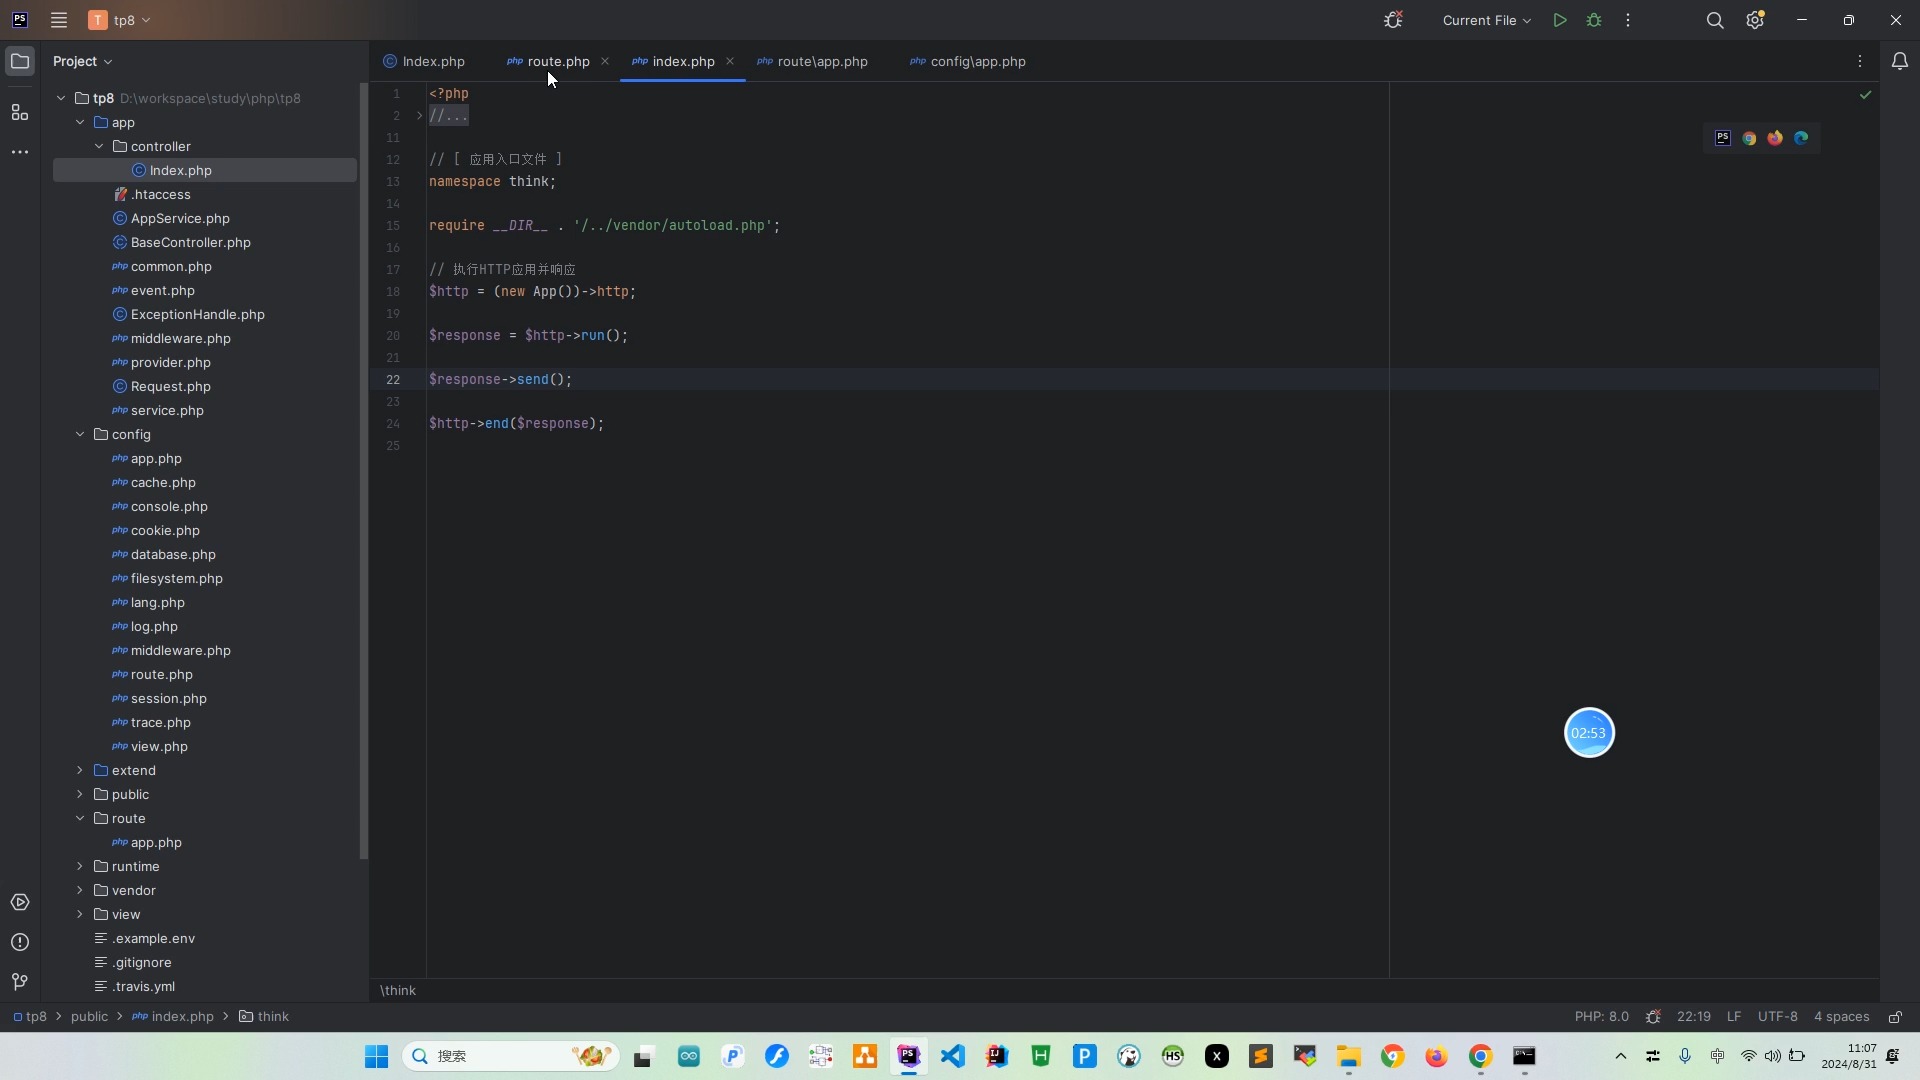
Task: Click the Windows taskbar search box
Action: click(510, 1056)
